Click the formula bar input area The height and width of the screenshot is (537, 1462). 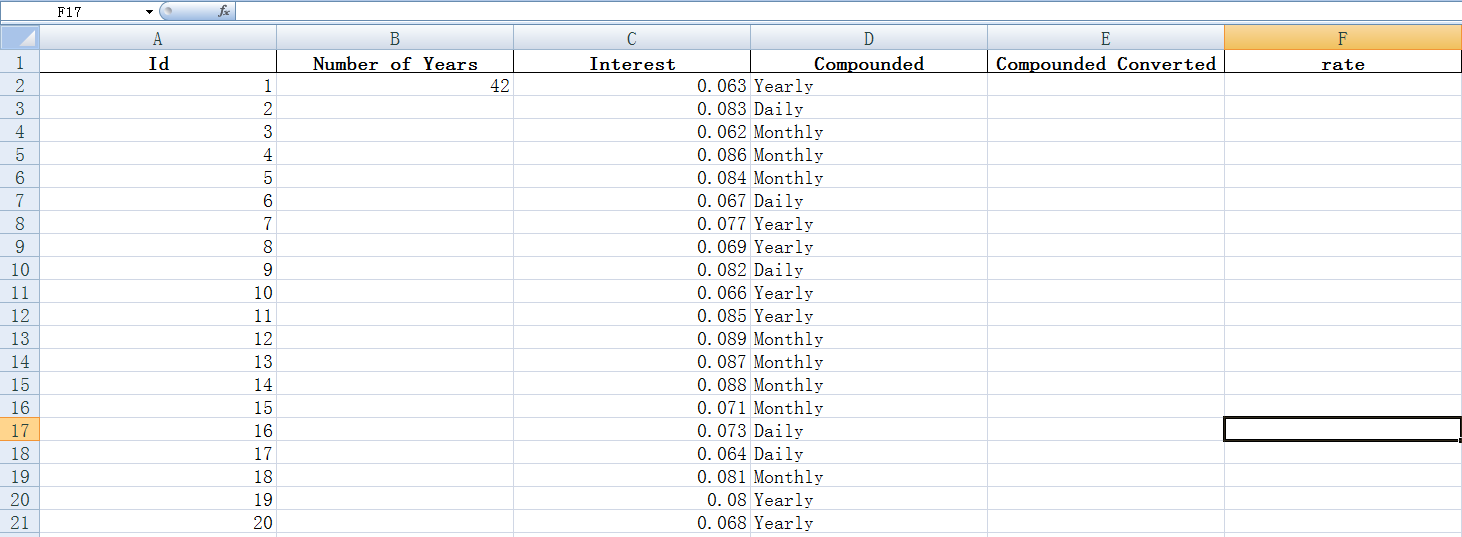pyautogui.click(x=849, y=11)
